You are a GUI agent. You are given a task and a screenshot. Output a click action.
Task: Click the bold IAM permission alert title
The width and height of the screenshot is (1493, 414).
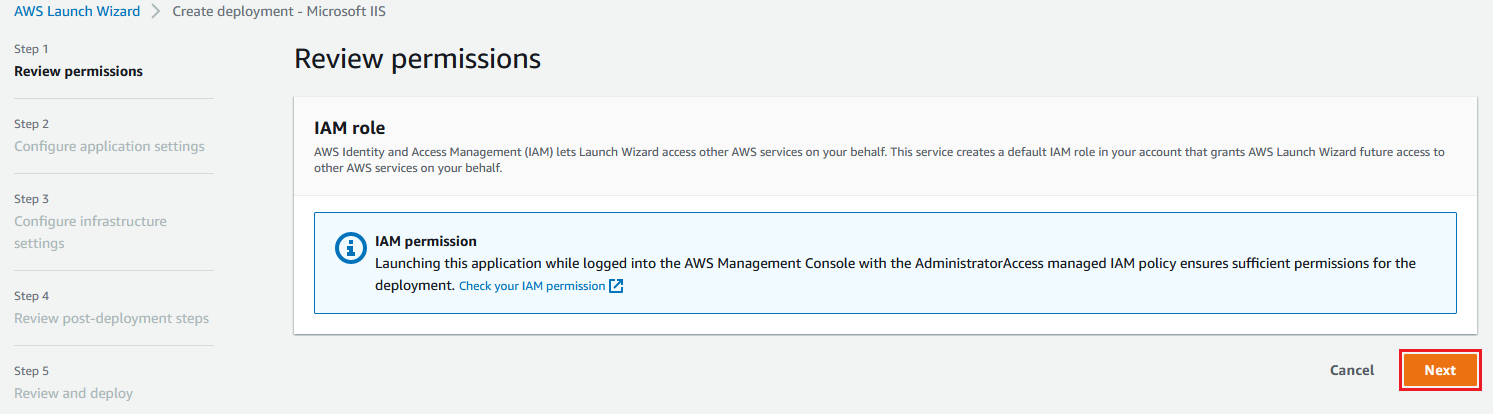pos(425,241)
